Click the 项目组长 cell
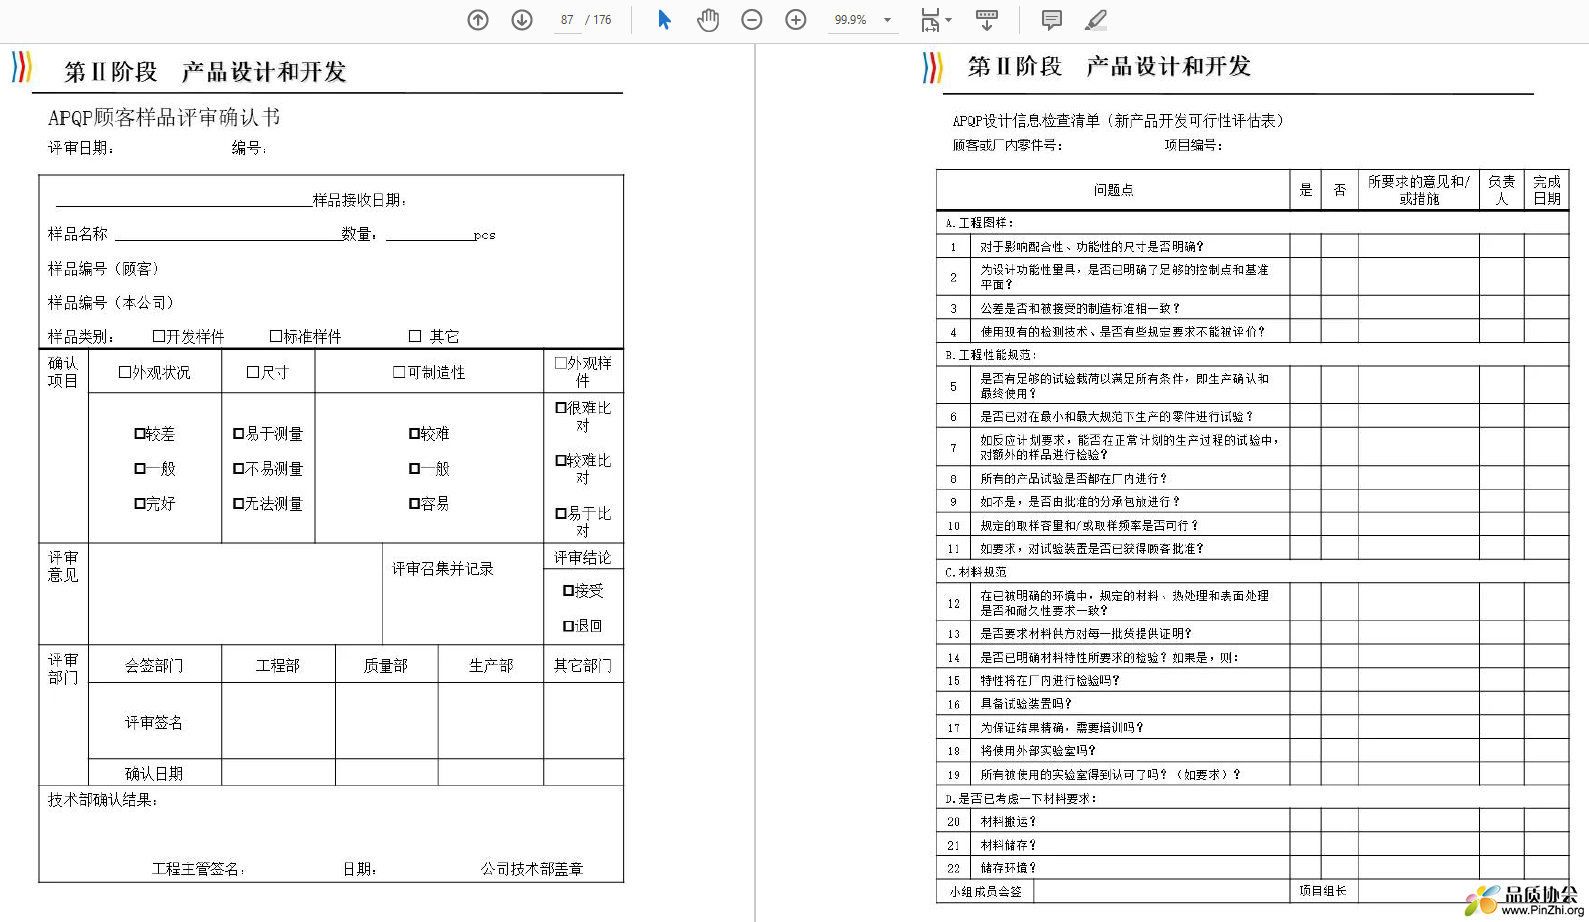Screen dimensions: 1589x922 tap(1322, 891)
